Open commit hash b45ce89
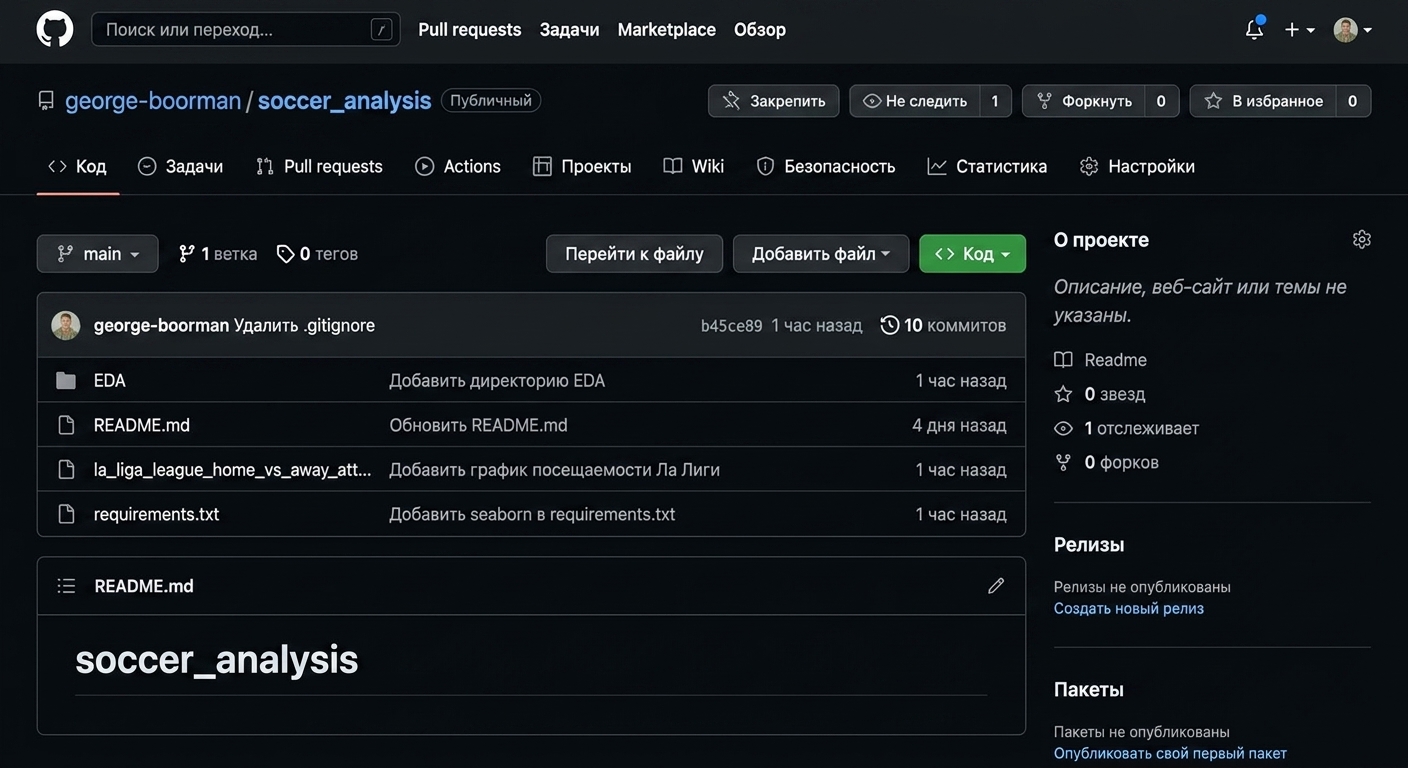Screen dimensions: 1408x768 (731, 326)
